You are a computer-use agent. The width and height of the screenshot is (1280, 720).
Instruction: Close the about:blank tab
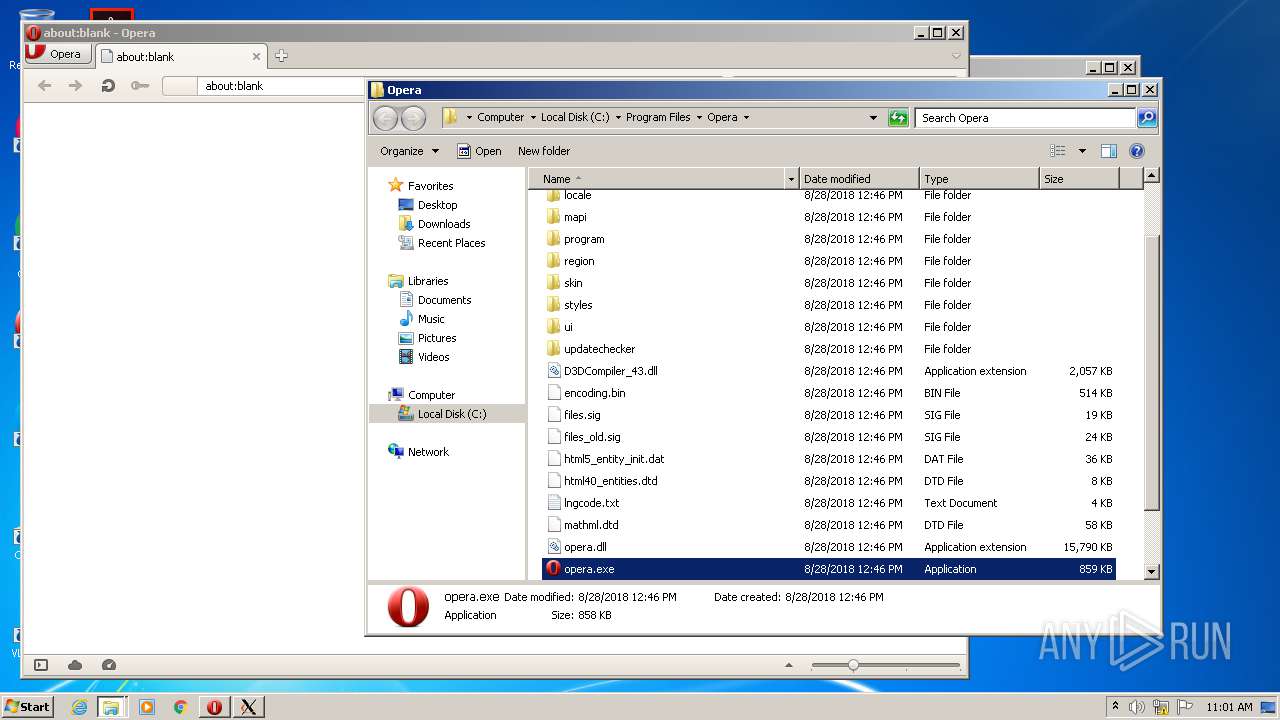click(256, 57)
